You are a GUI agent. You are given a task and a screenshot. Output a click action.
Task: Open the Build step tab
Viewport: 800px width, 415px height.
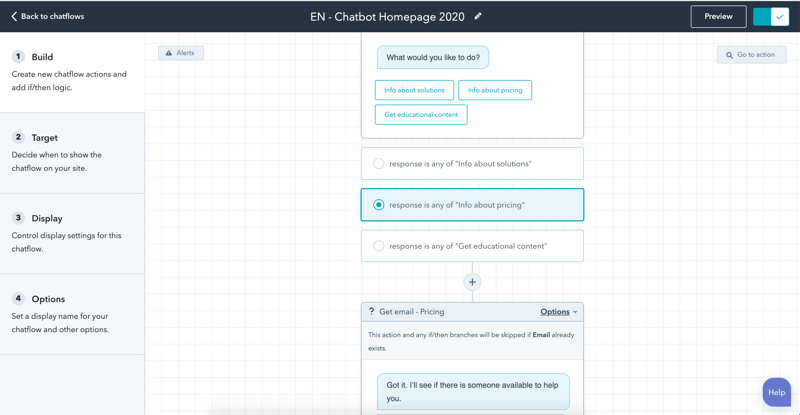(x=72, y=72)
